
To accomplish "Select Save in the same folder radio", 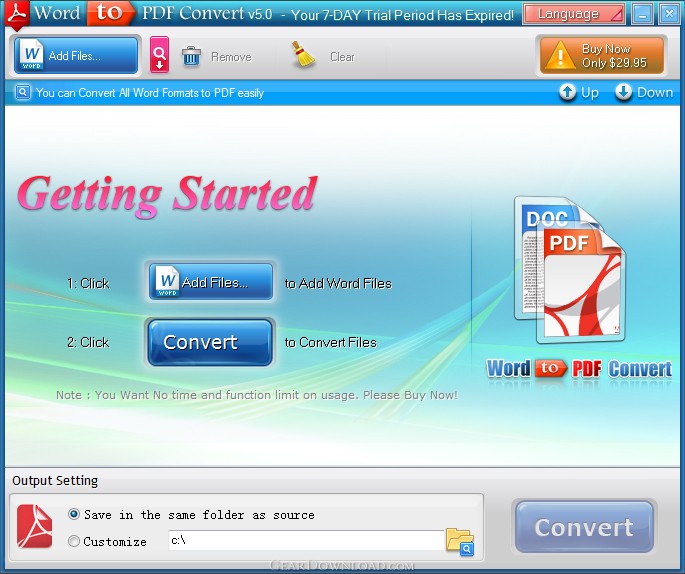I will tap(74, 514).
